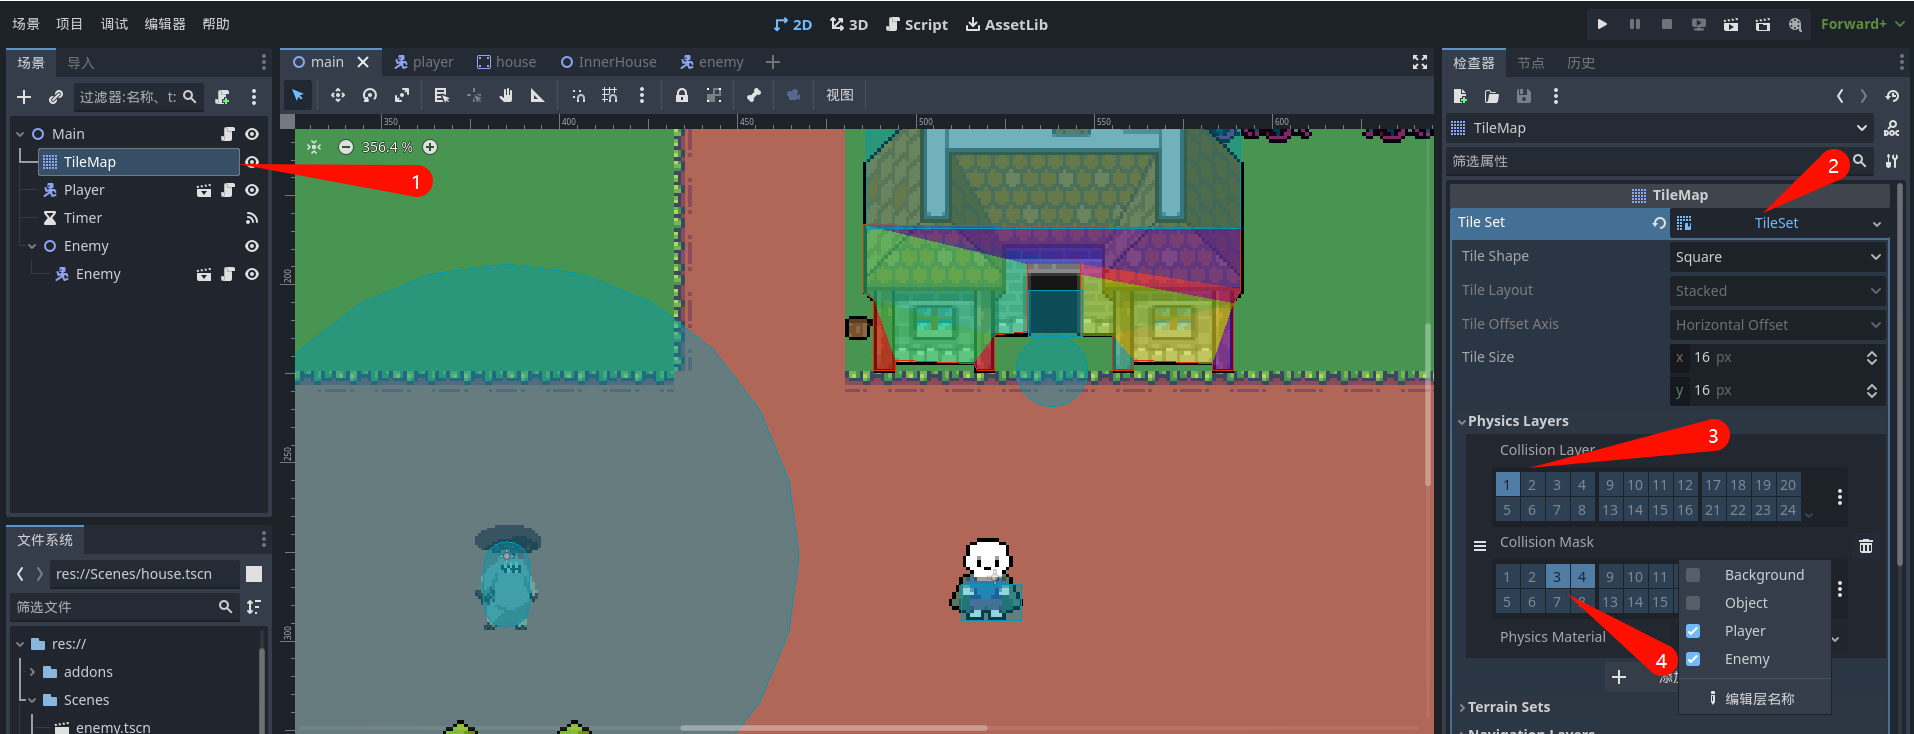1914x734 pixels.
Task: Choose the Rotate Mode tool
Action: [370, 95]
